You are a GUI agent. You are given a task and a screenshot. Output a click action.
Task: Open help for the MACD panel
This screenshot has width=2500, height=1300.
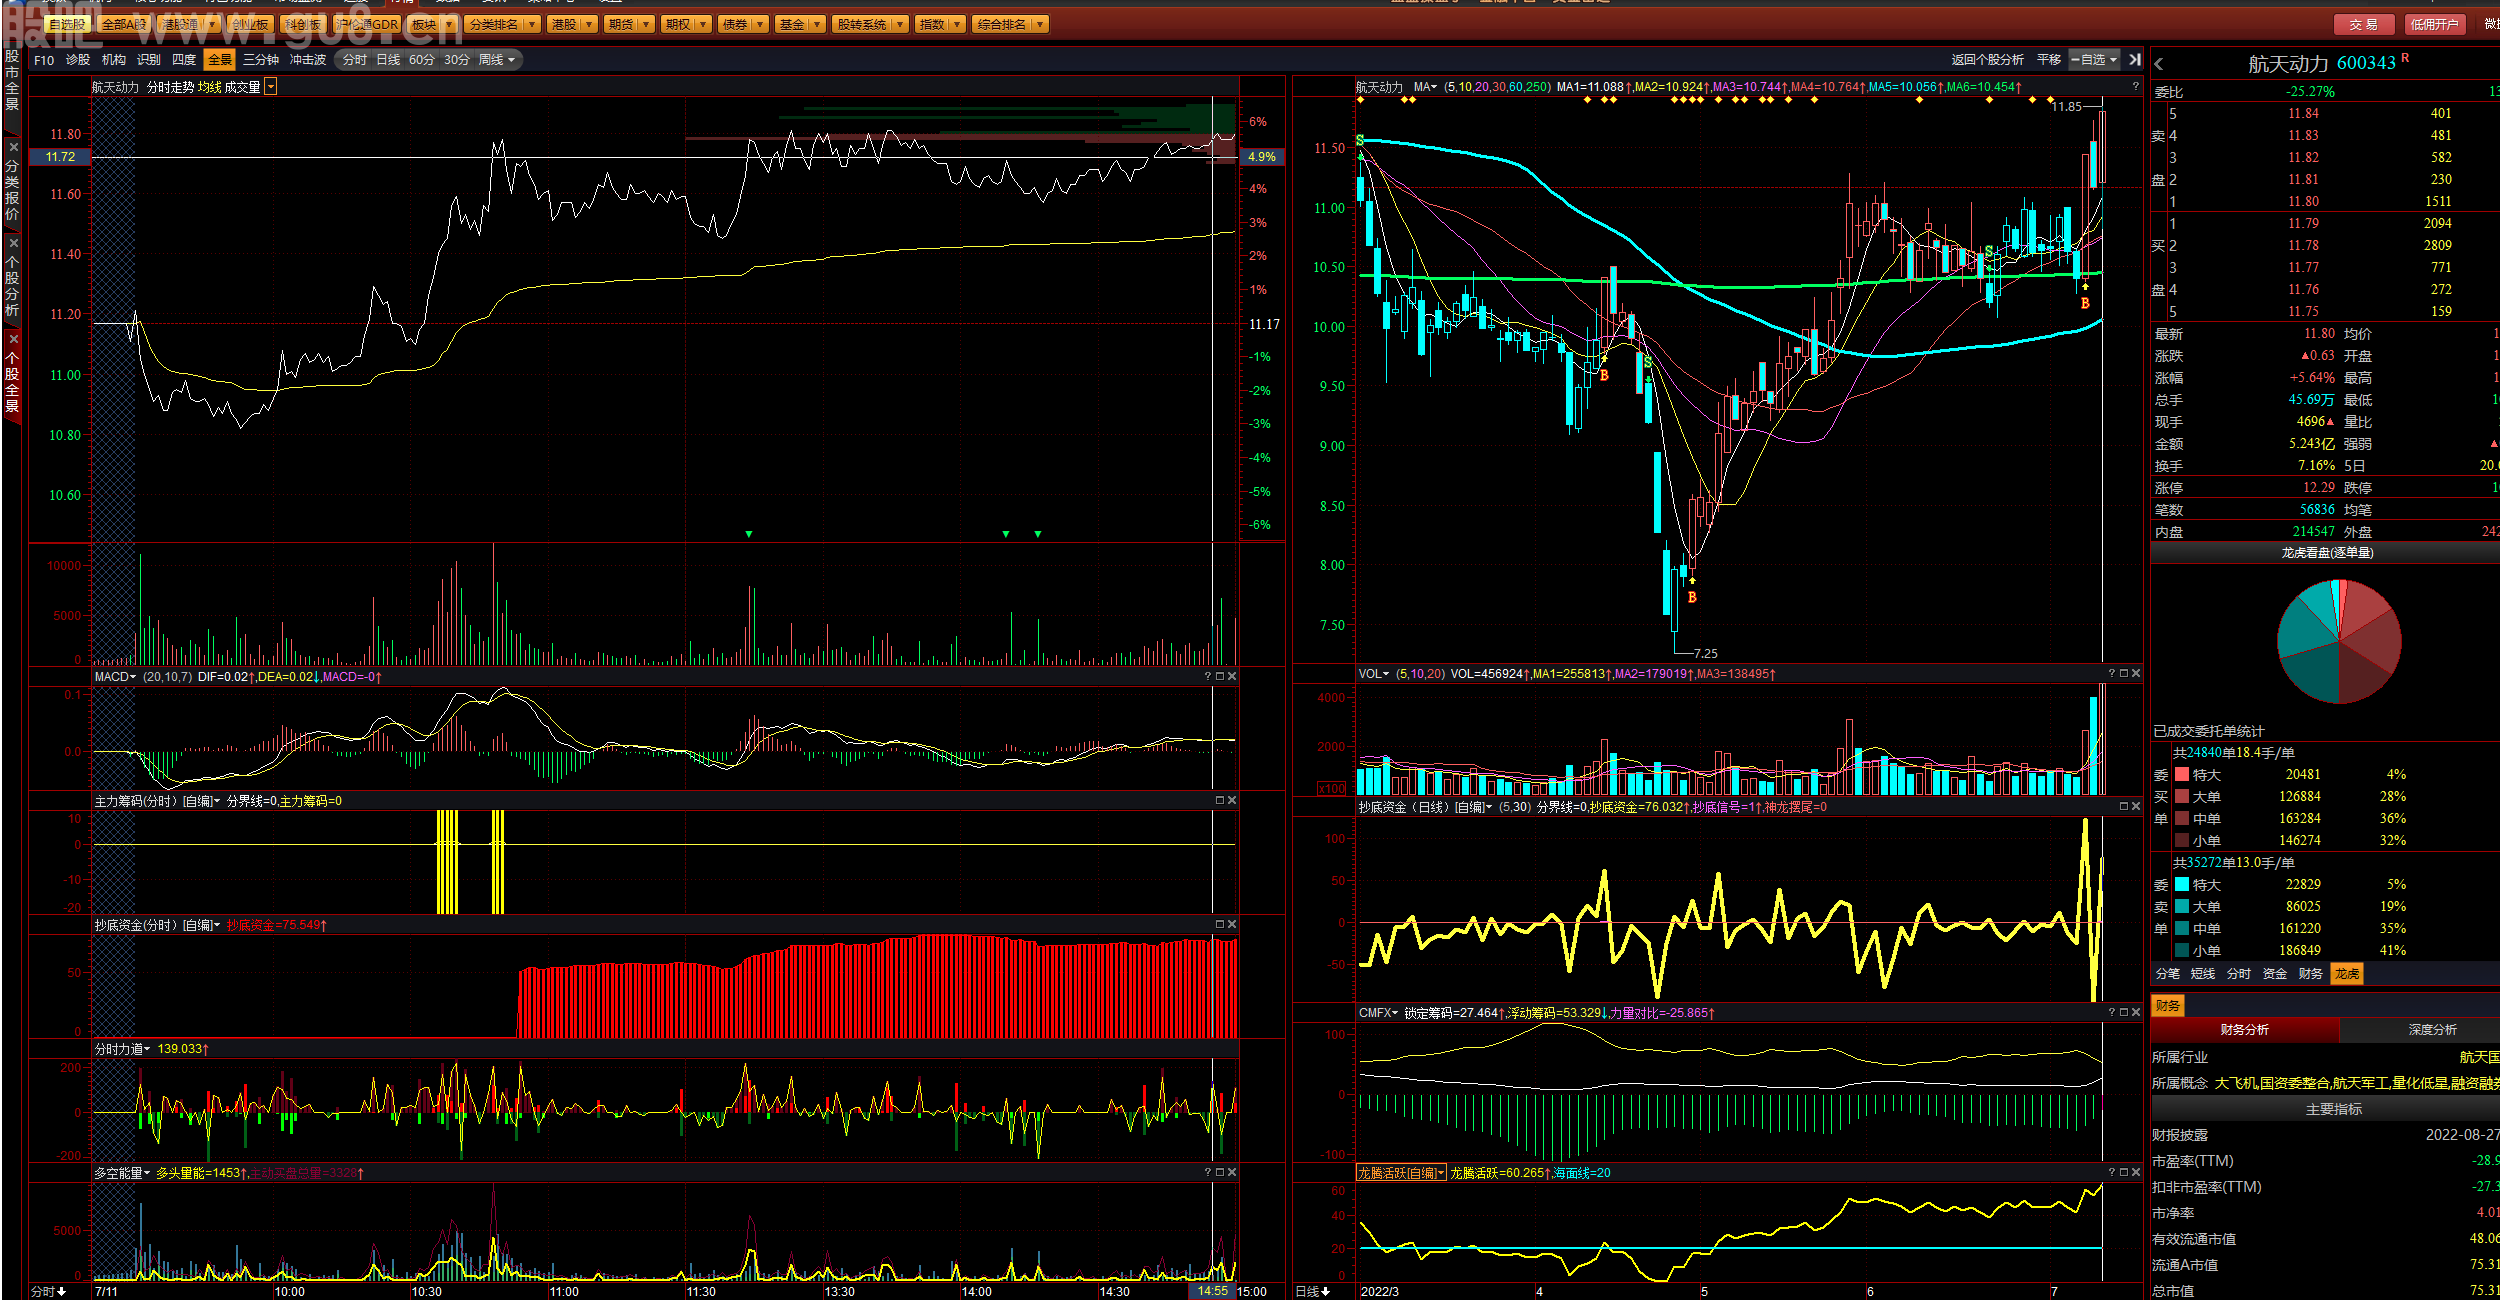1208,677
